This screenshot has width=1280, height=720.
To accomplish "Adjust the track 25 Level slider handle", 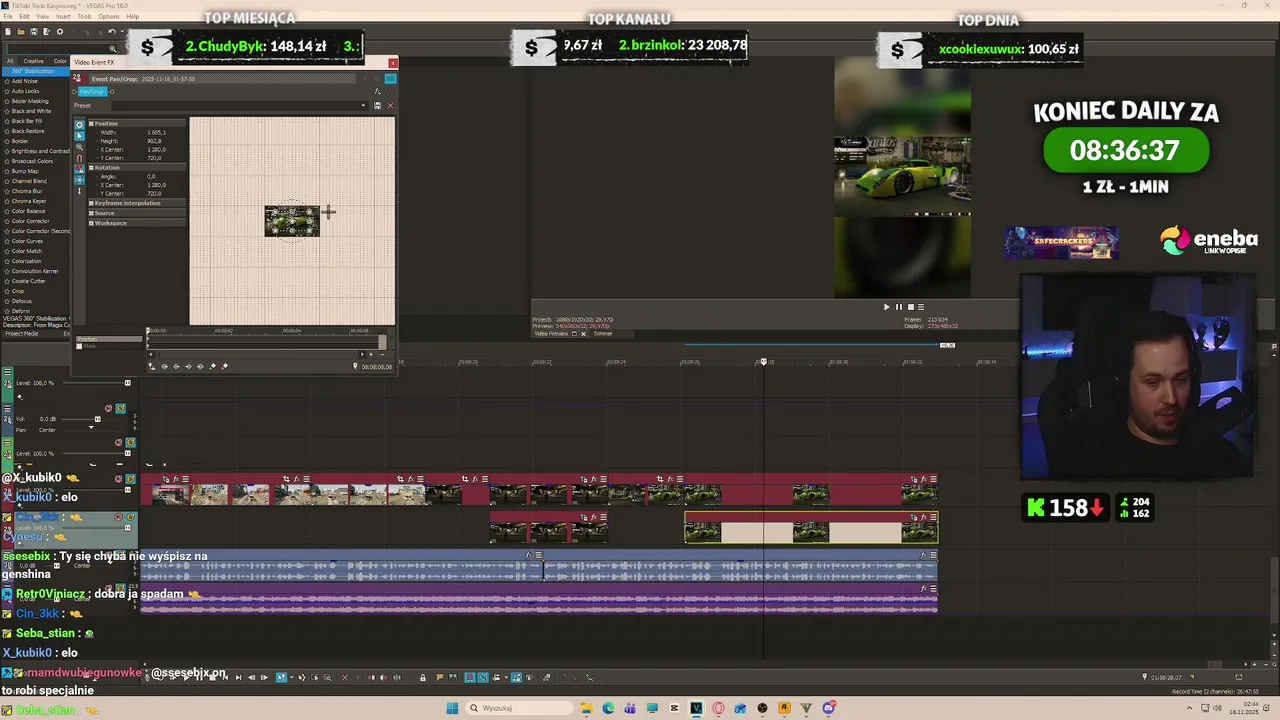I will pos(127,383).
